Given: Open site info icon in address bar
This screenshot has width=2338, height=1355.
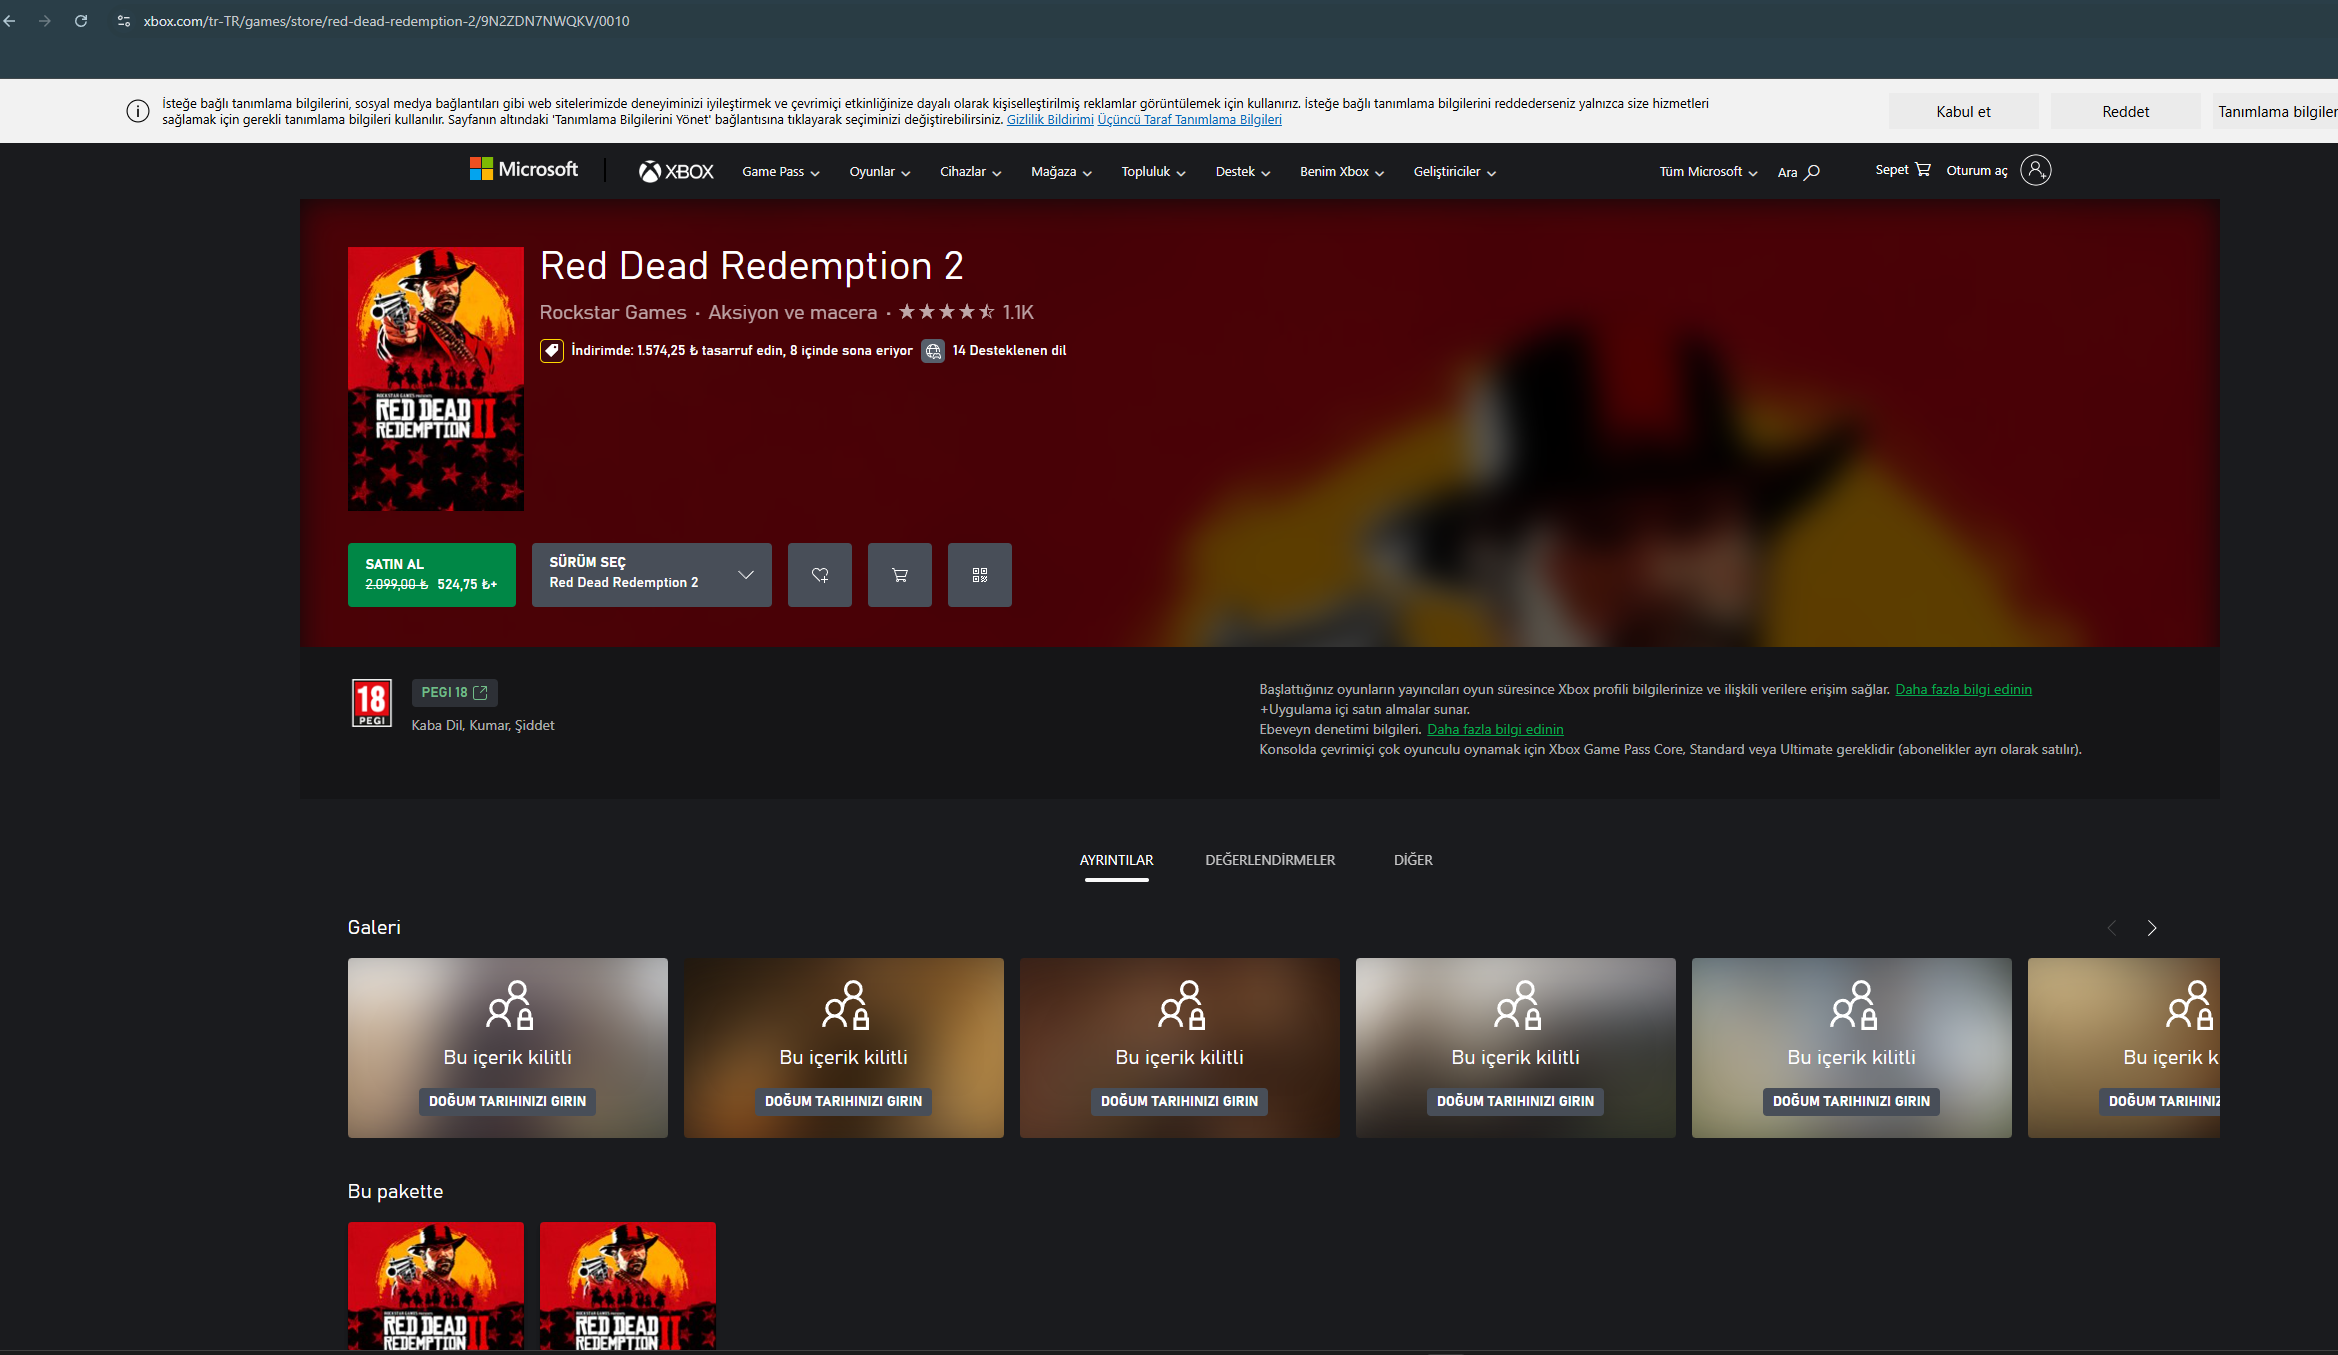Looking at the screenshot, I should point(124,21).
